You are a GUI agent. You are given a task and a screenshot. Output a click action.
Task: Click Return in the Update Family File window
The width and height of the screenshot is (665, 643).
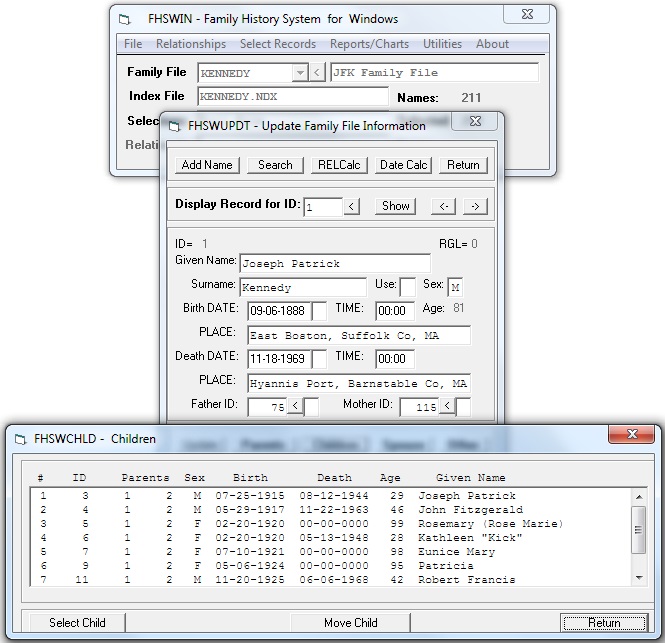tap(463, 165)
